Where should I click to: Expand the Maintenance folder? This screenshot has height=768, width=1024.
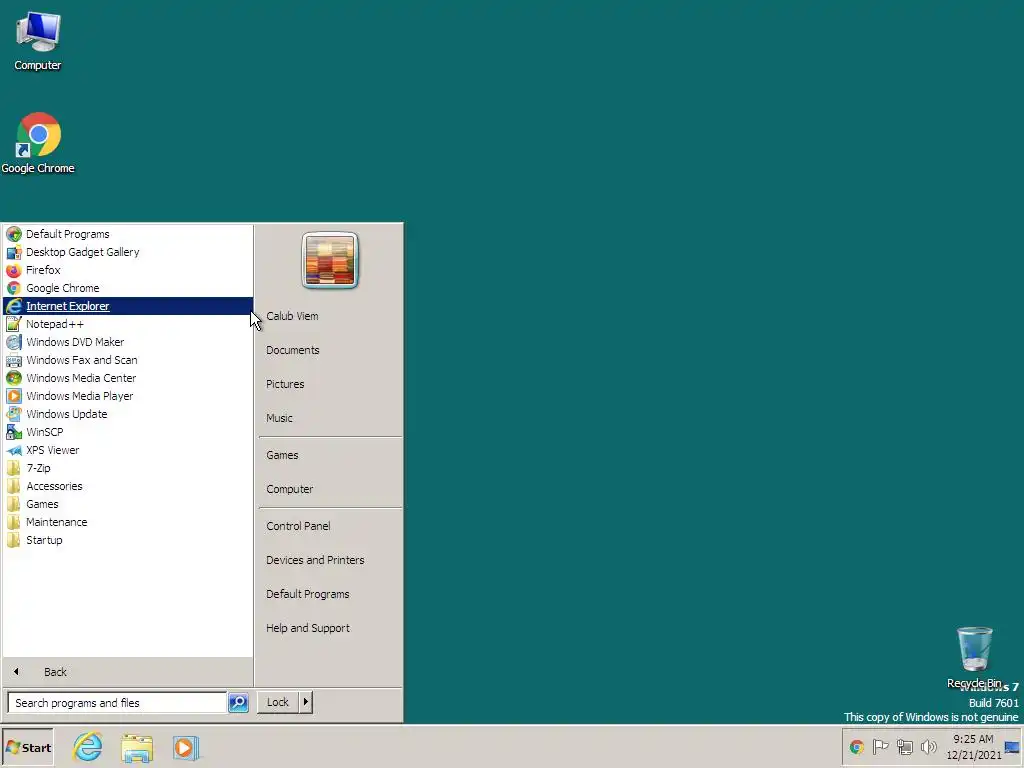128,522
